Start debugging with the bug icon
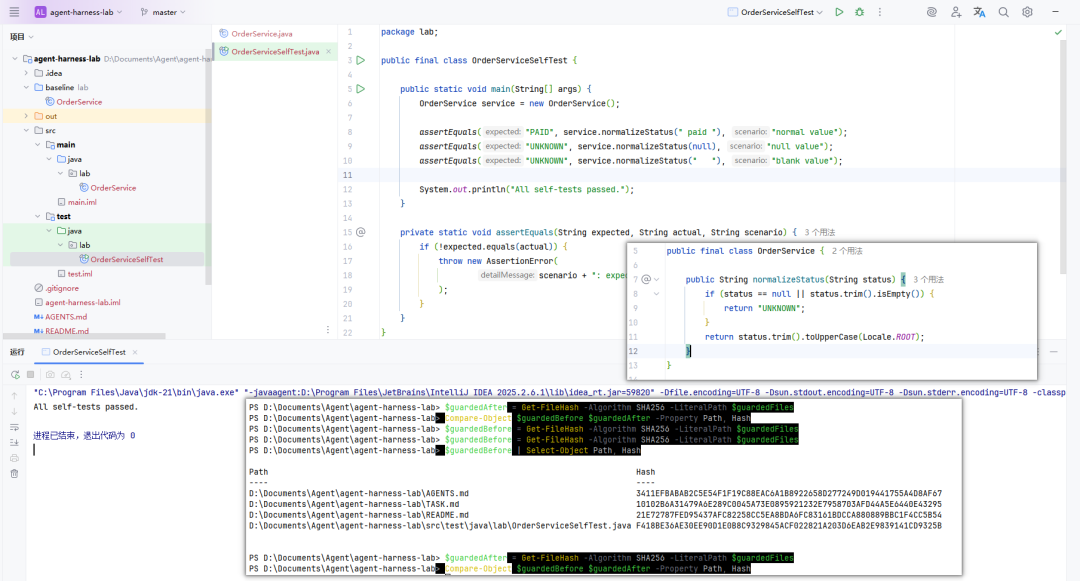 pos(860,12)
